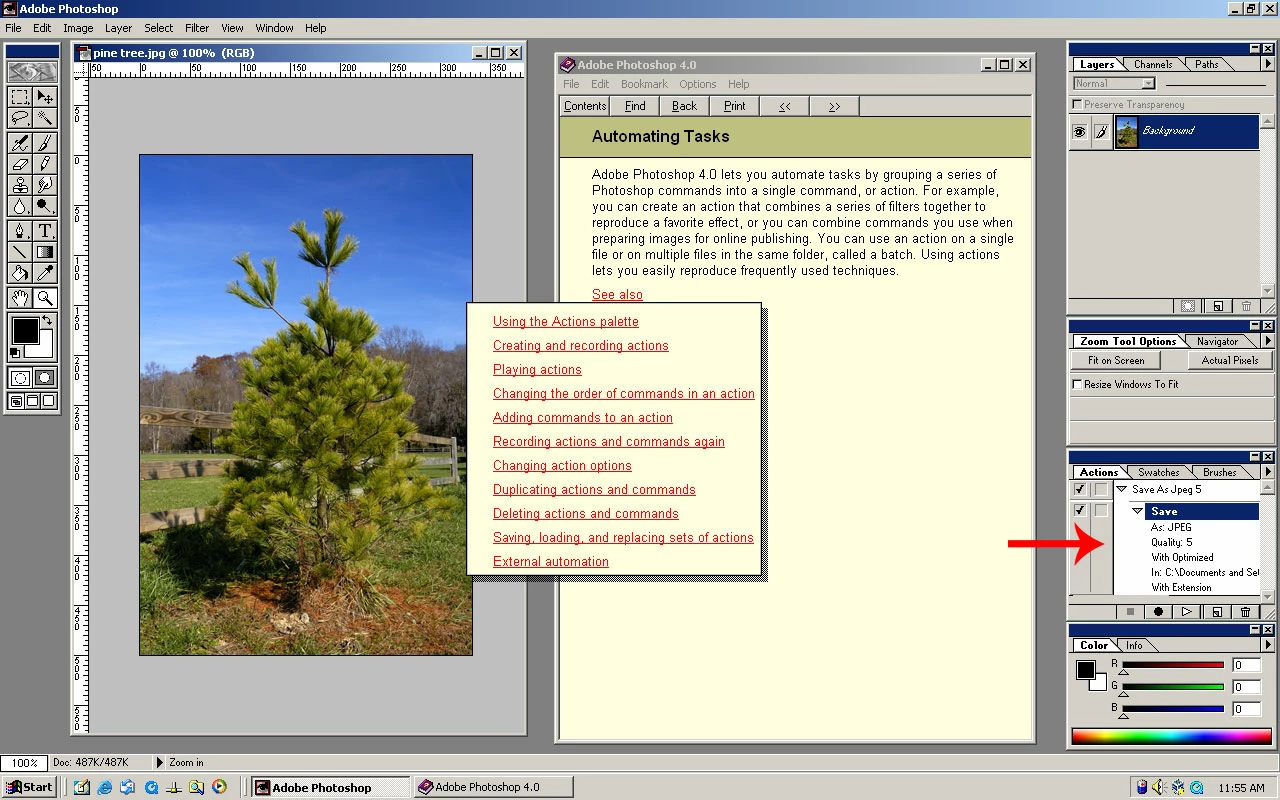The height and width of the screenshot is (800, 1280).
Task: Open the Normal blending mode dropdown
Action: coord(1114,84)
